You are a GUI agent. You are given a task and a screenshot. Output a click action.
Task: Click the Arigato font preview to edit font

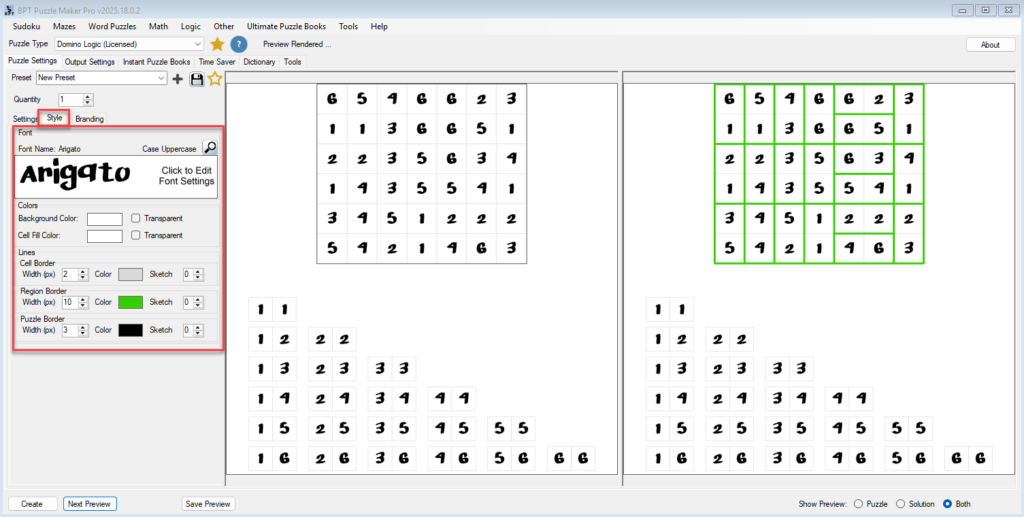click(116, 176)
